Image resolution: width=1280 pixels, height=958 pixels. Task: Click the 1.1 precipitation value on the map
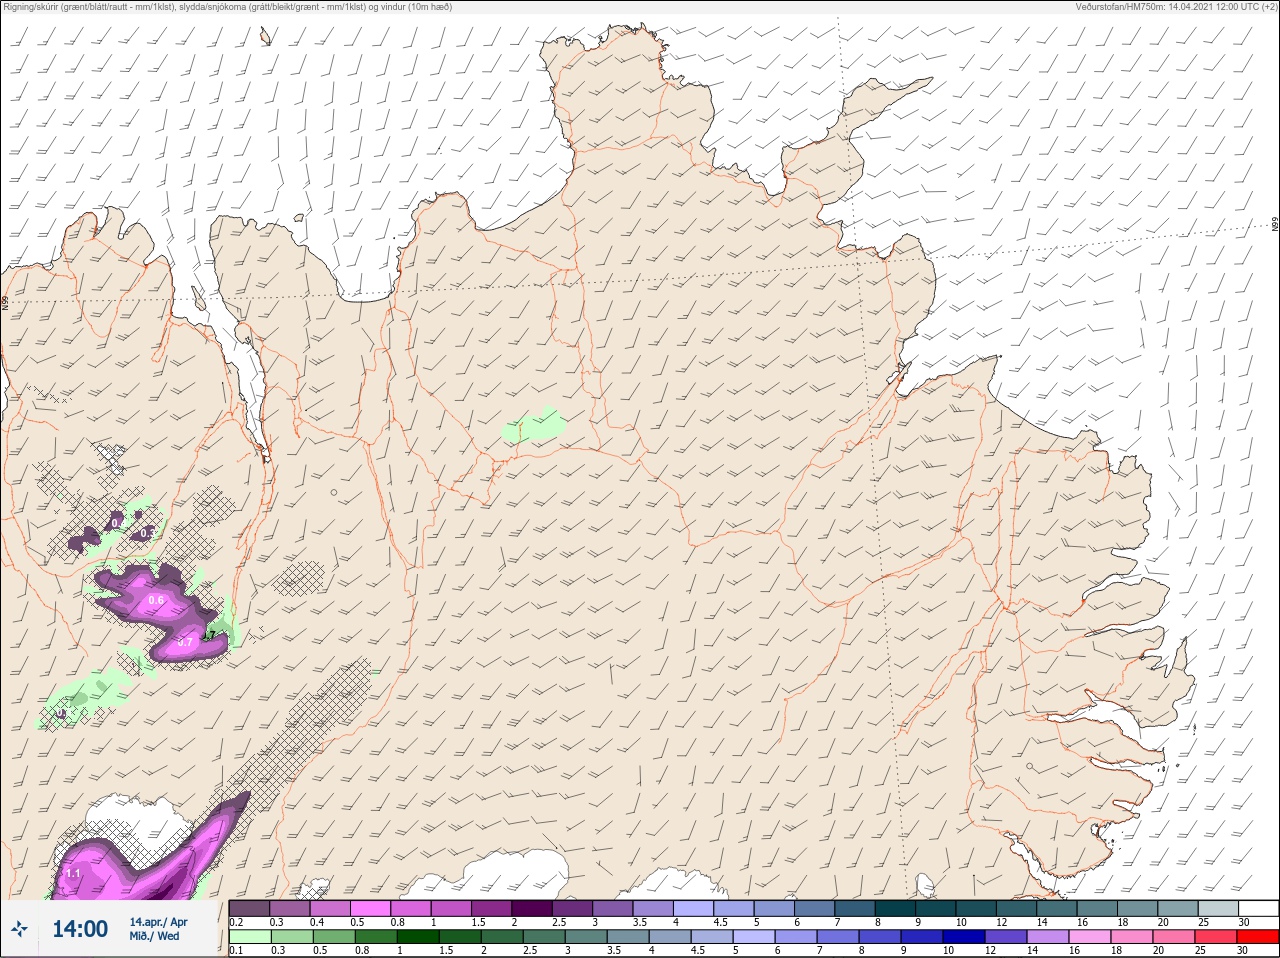point(72,874)
